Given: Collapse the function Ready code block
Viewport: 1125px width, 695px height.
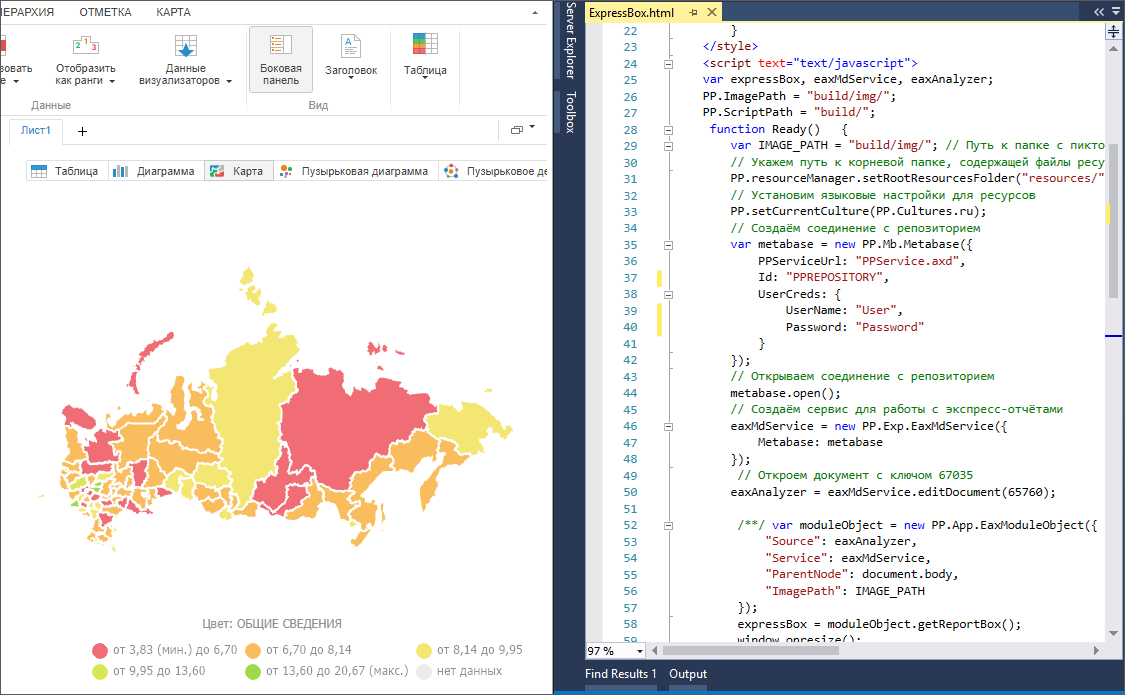Looking at the screenshot, I should click(x=668, y=129).
